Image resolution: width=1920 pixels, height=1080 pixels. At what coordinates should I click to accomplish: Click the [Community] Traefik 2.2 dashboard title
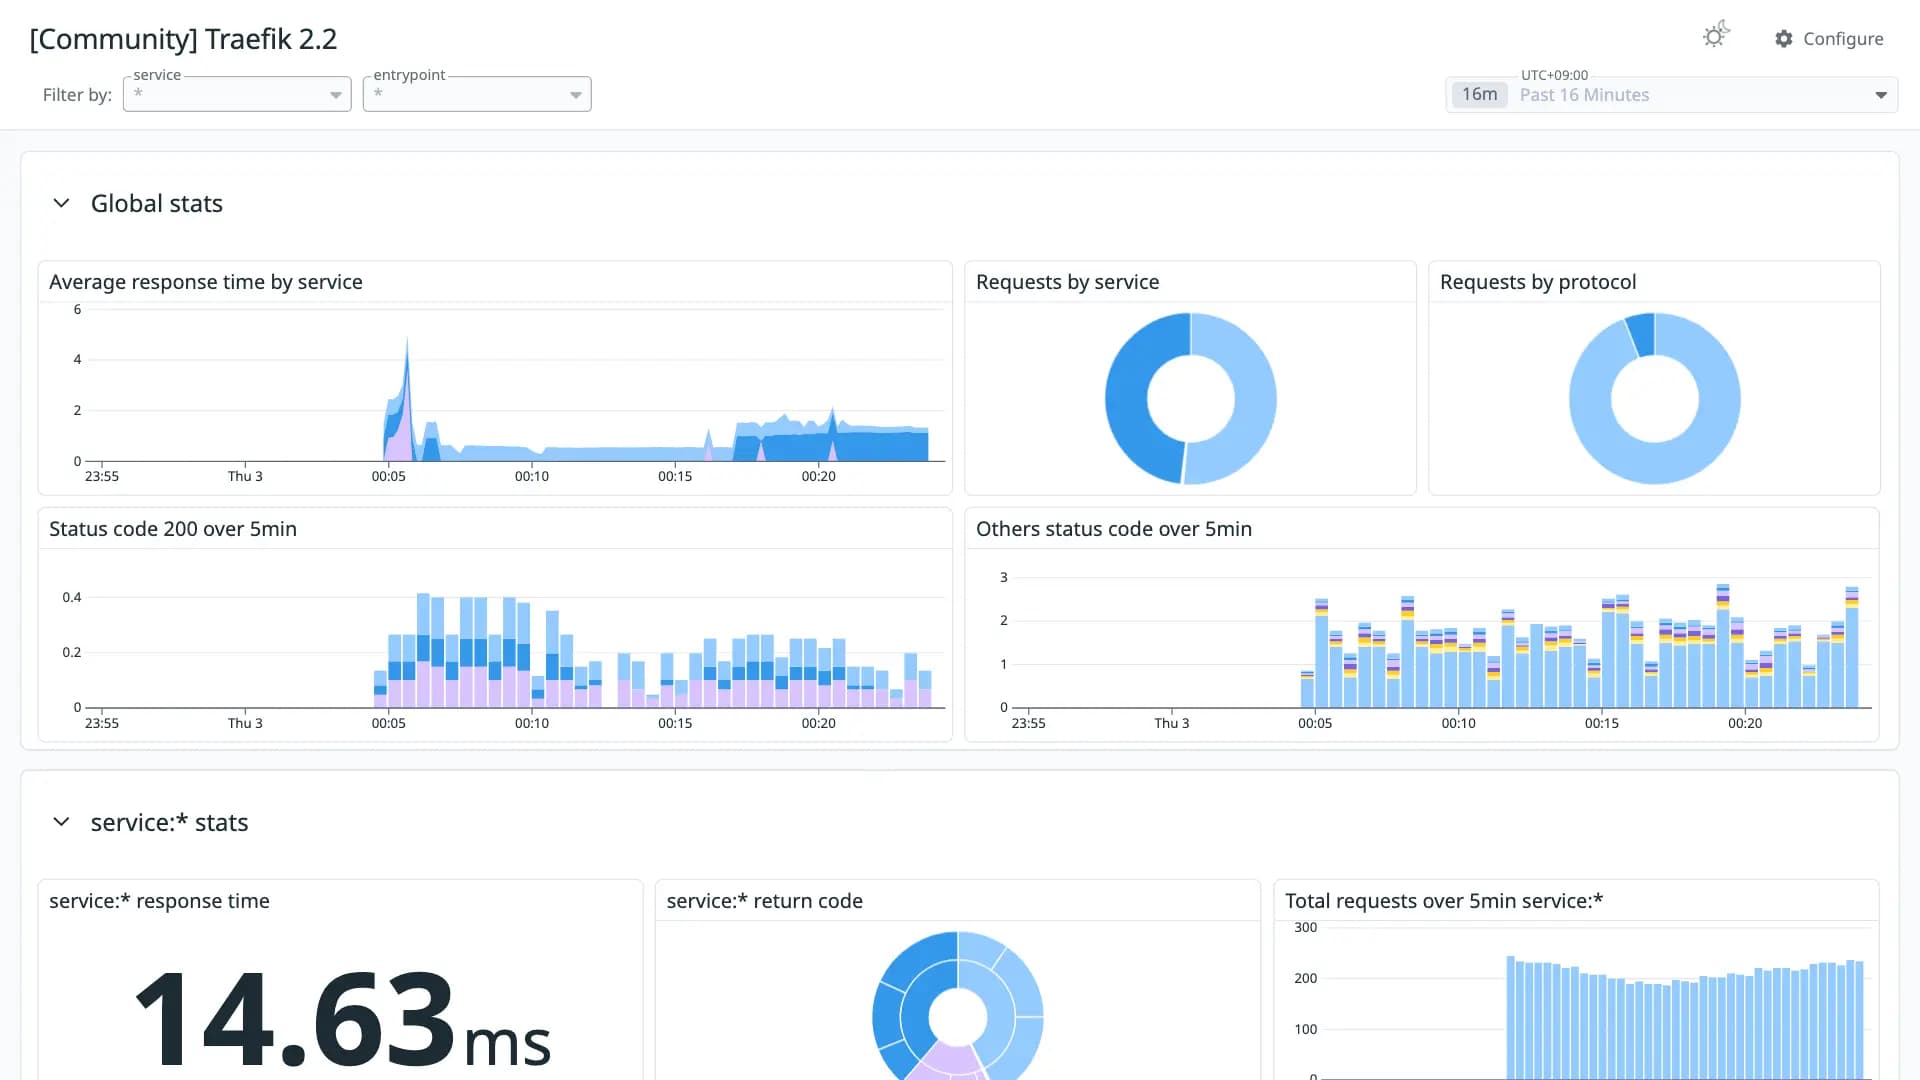coord(183,39)
